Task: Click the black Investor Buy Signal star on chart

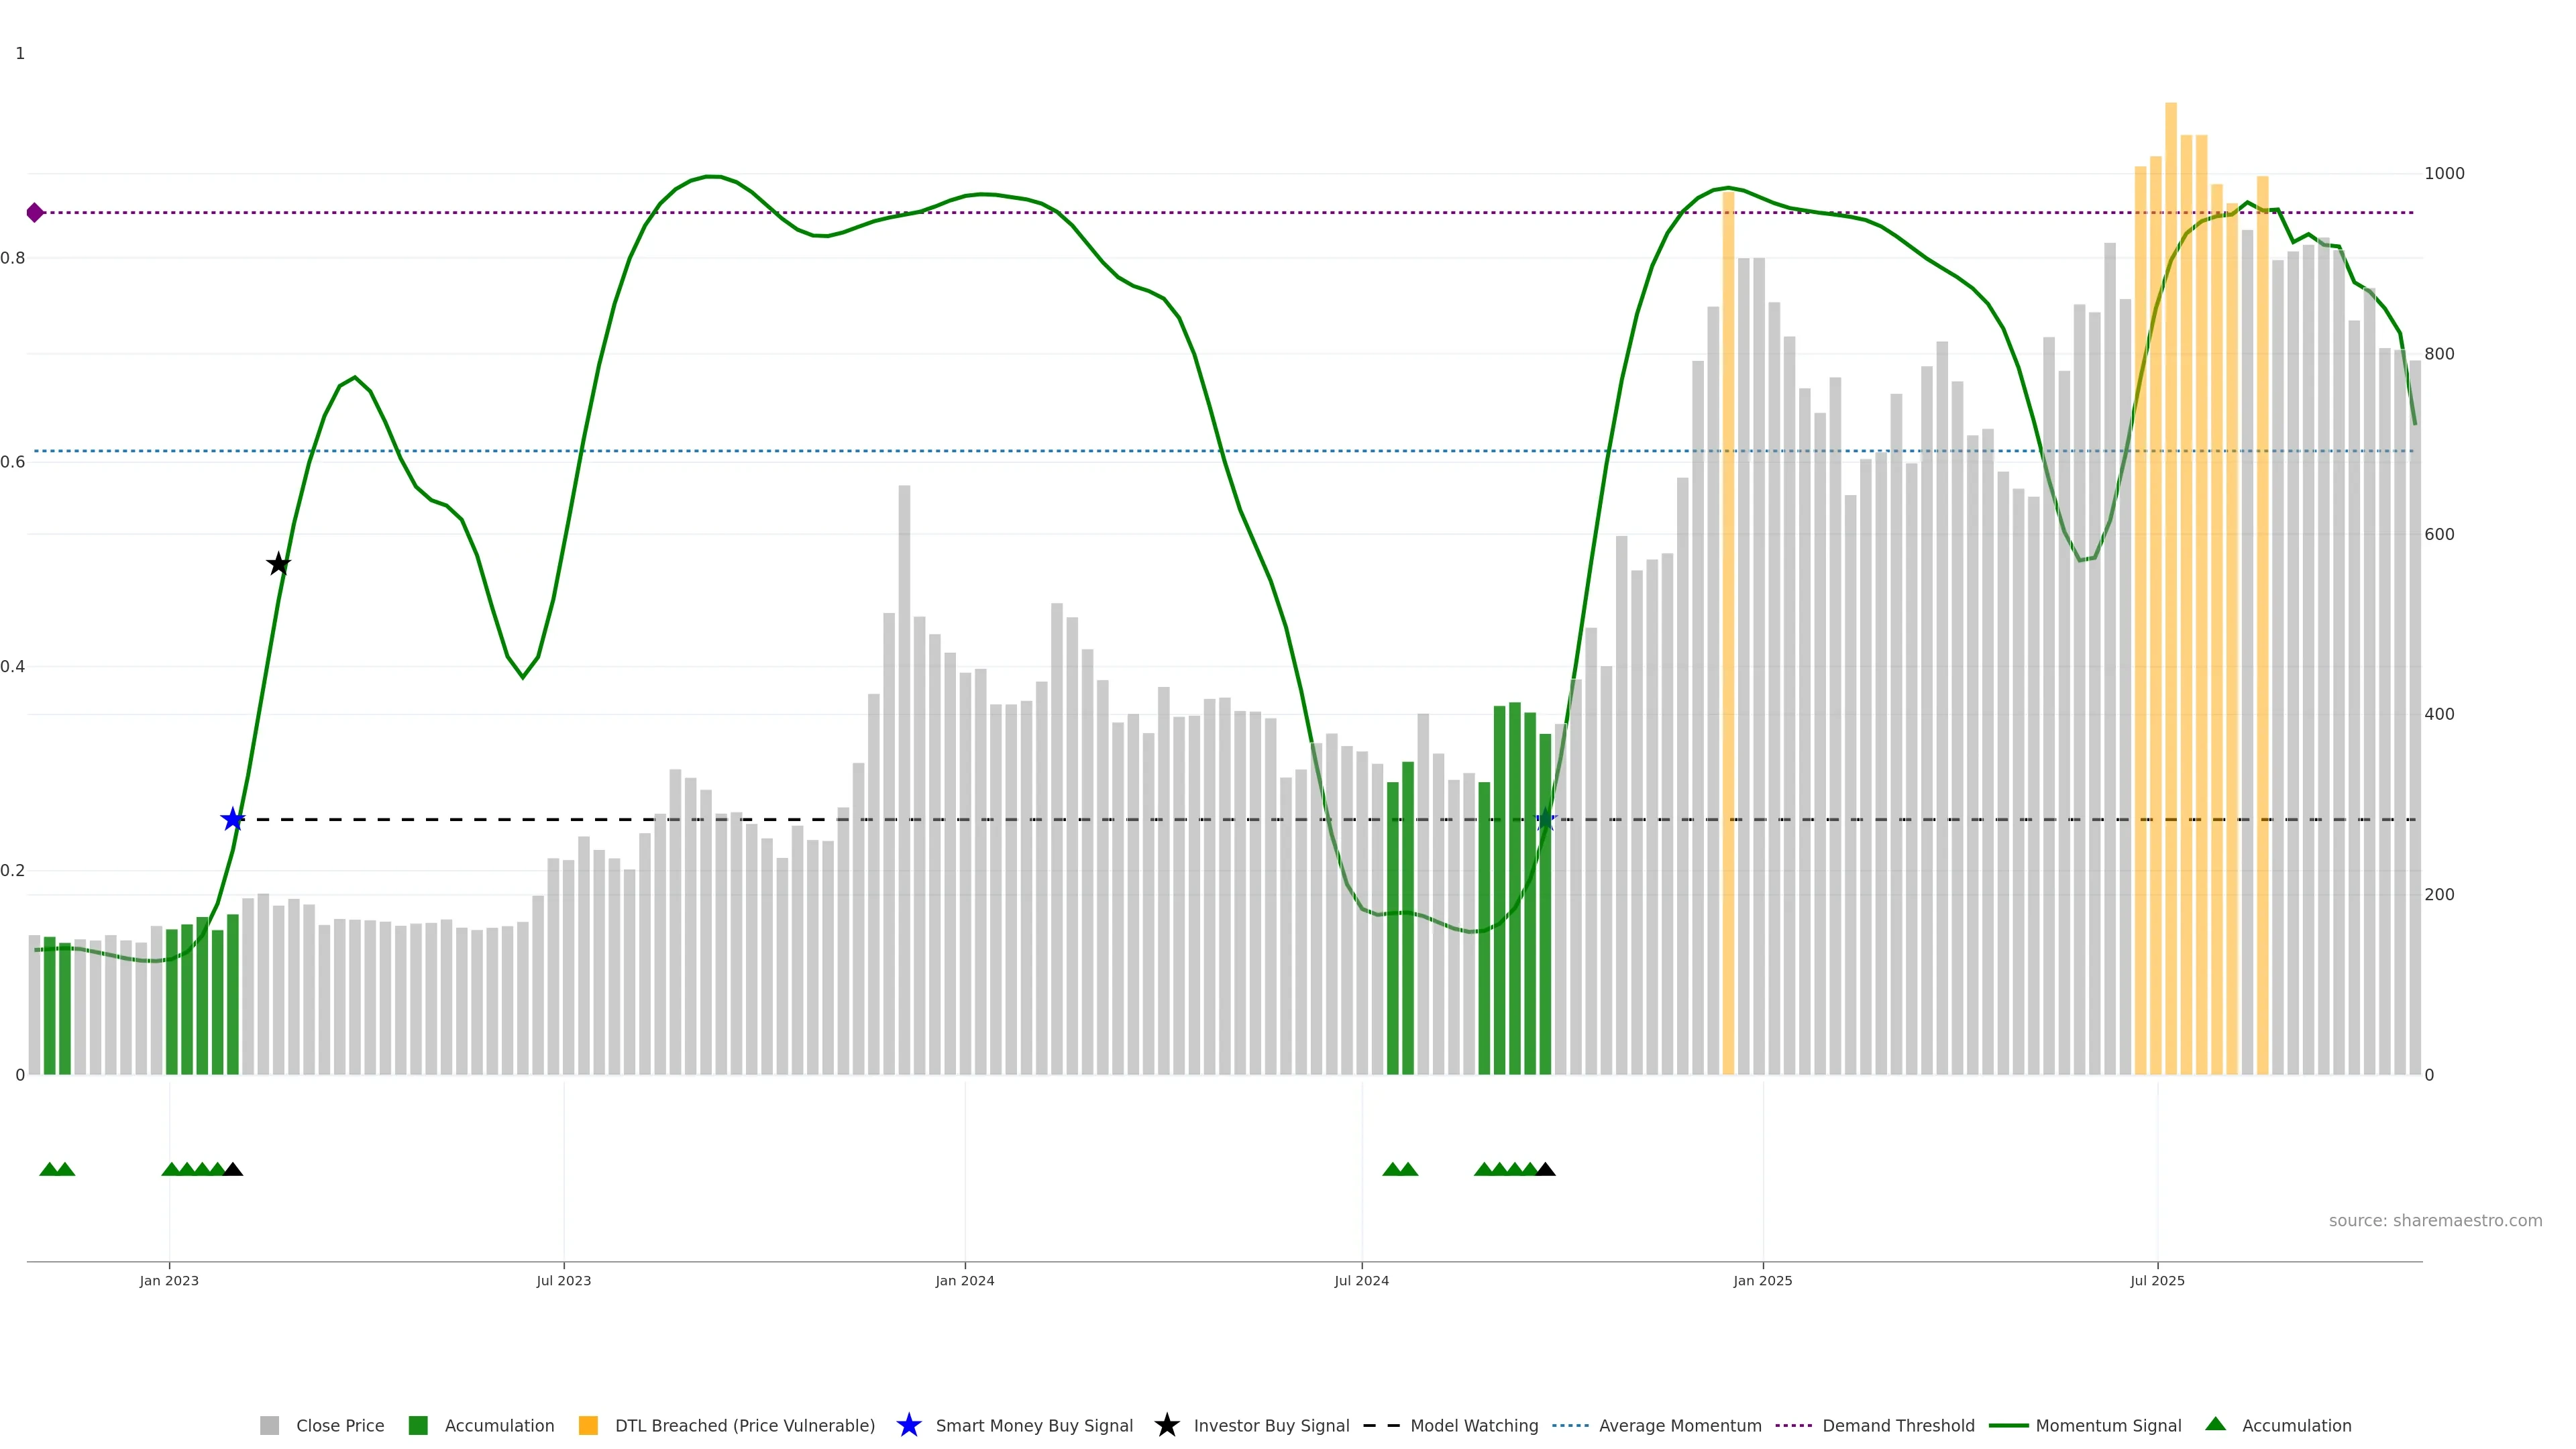Action: (279, 564)
